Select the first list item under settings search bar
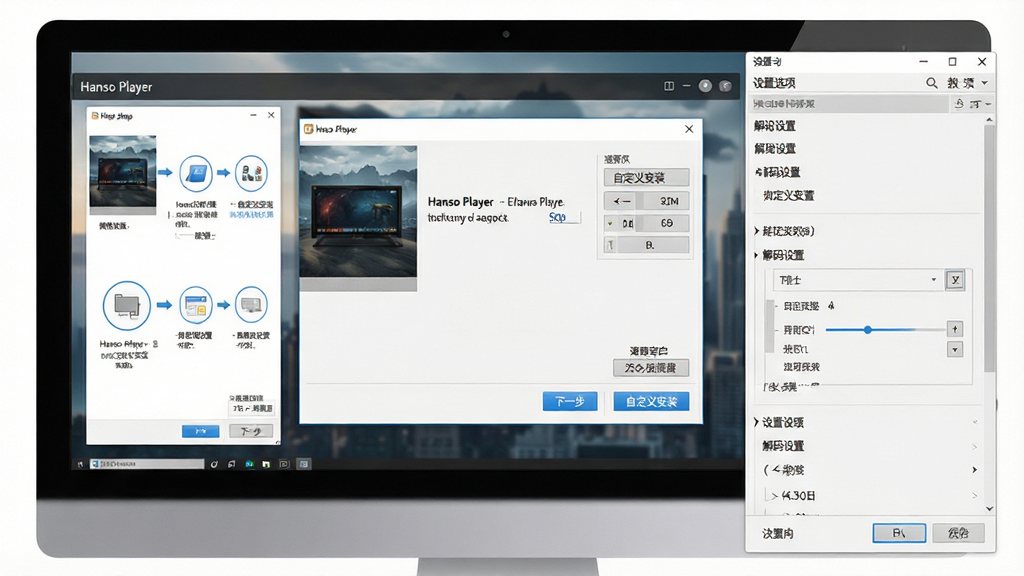 (x=775, y=125)
